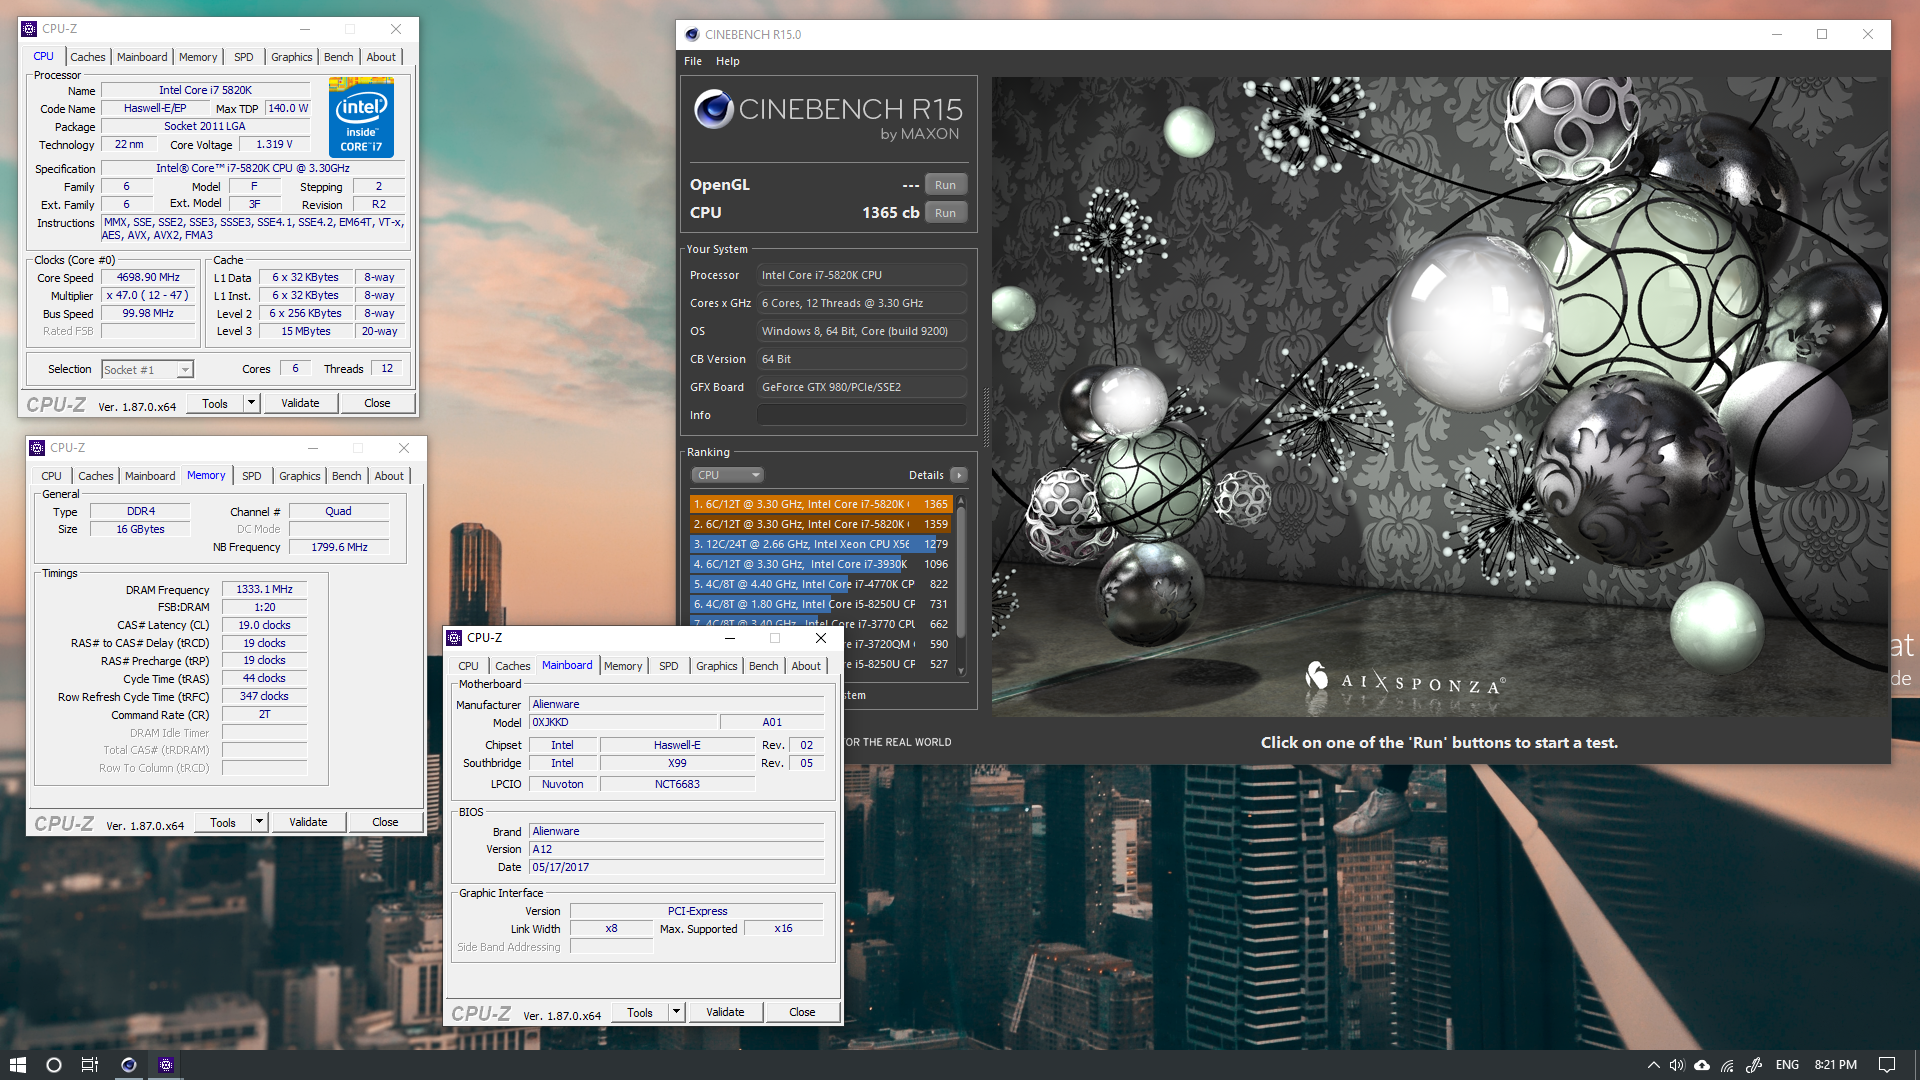Select ranking entry i7-3930K score 1096
Viewport: 1920px width, 1080px height.
coord(820,564)
